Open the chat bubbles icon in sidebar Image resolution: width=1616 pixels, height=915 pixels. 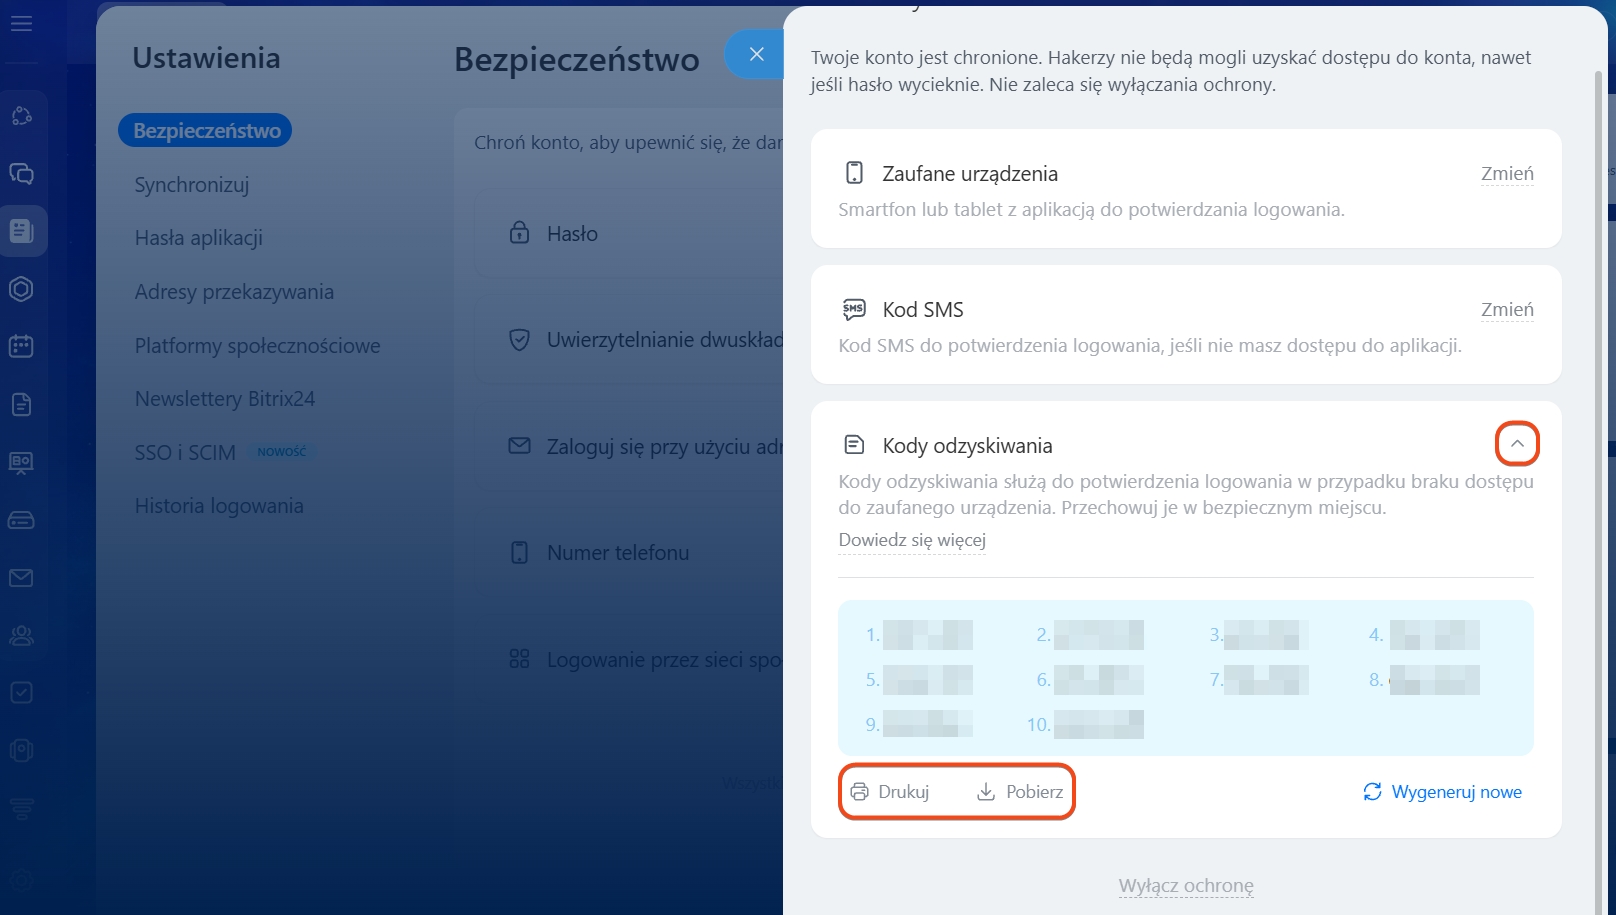(21, 174)
